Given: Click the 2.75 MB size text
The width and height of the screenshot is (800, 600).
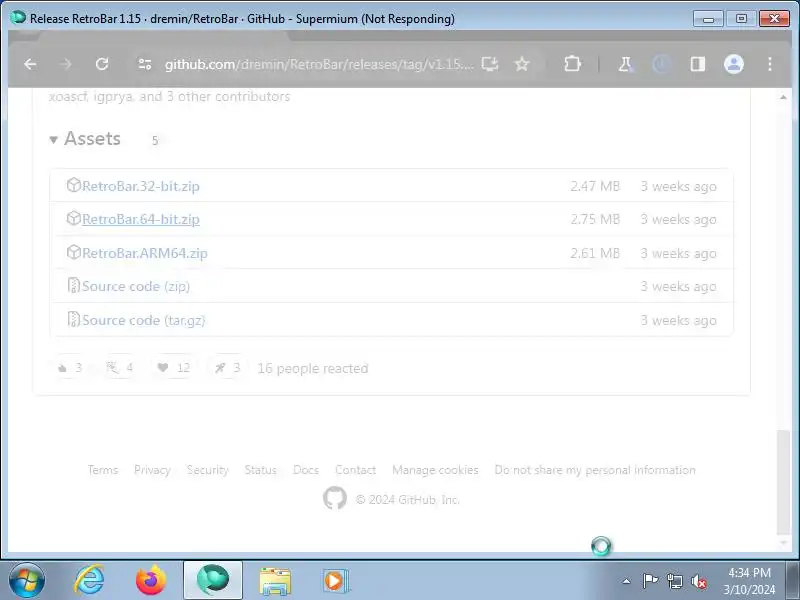Looking at the screenshot, I should (595, 219).
